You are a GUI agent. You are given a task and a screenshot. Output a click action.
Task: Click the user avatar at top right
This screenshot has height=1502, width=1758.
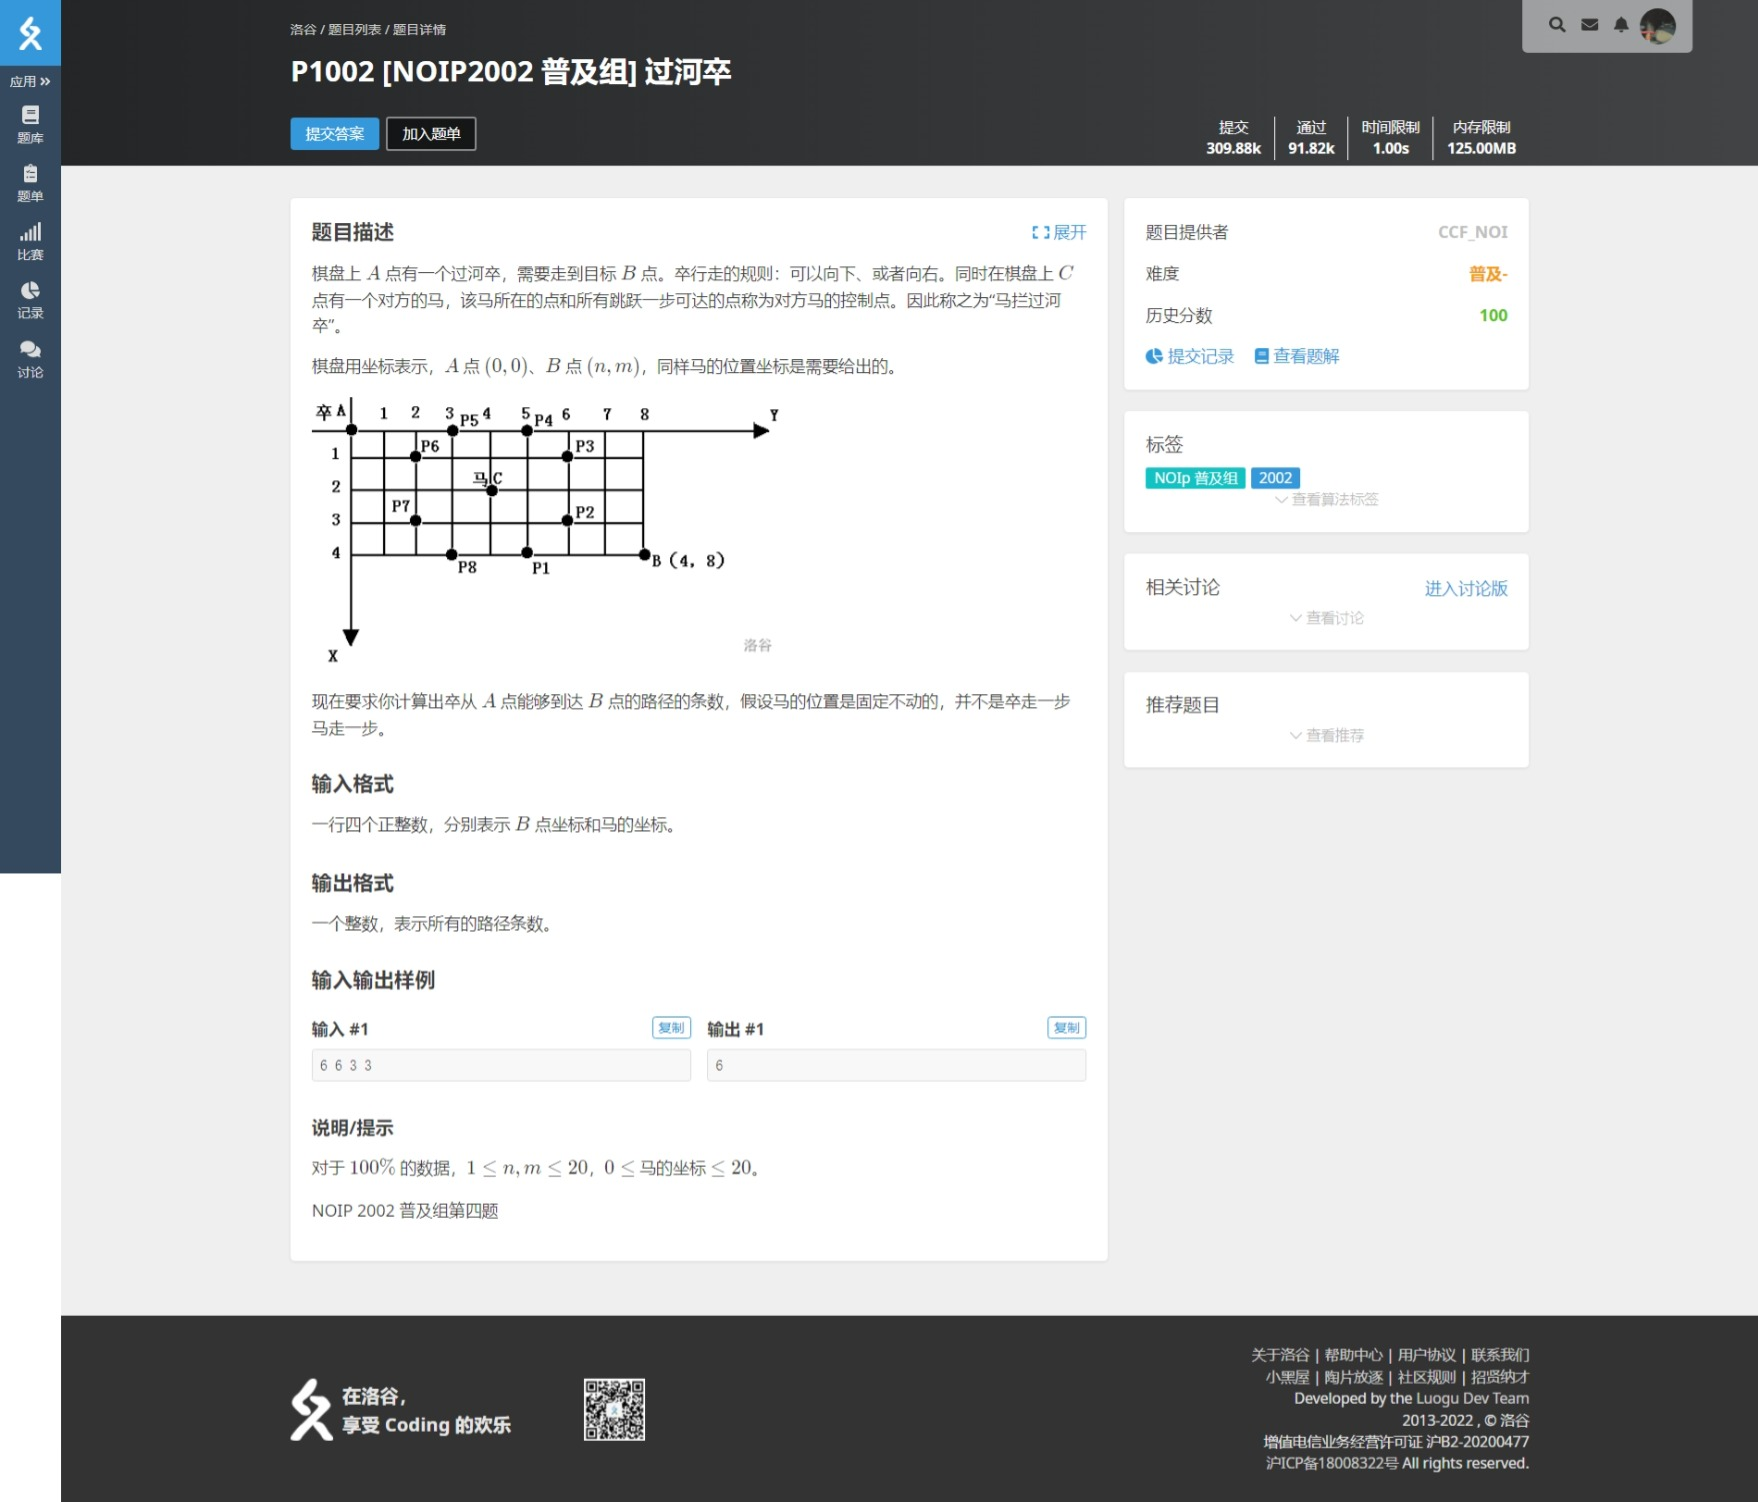coord(1658,24)
